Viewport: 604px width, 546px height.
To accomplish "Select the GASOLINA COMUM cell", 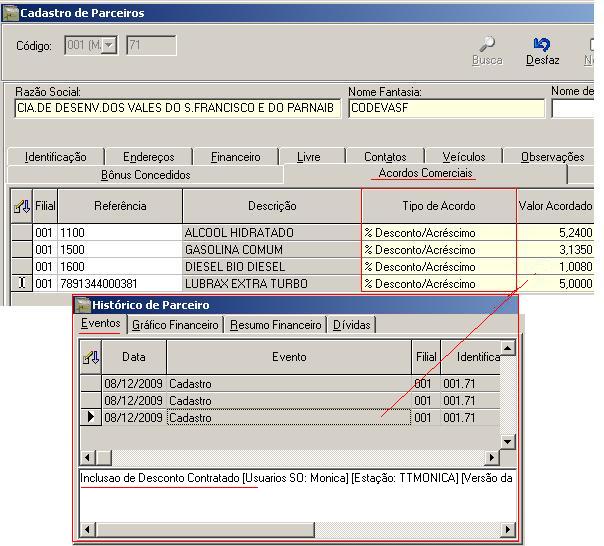I will [x=272, y=250].
